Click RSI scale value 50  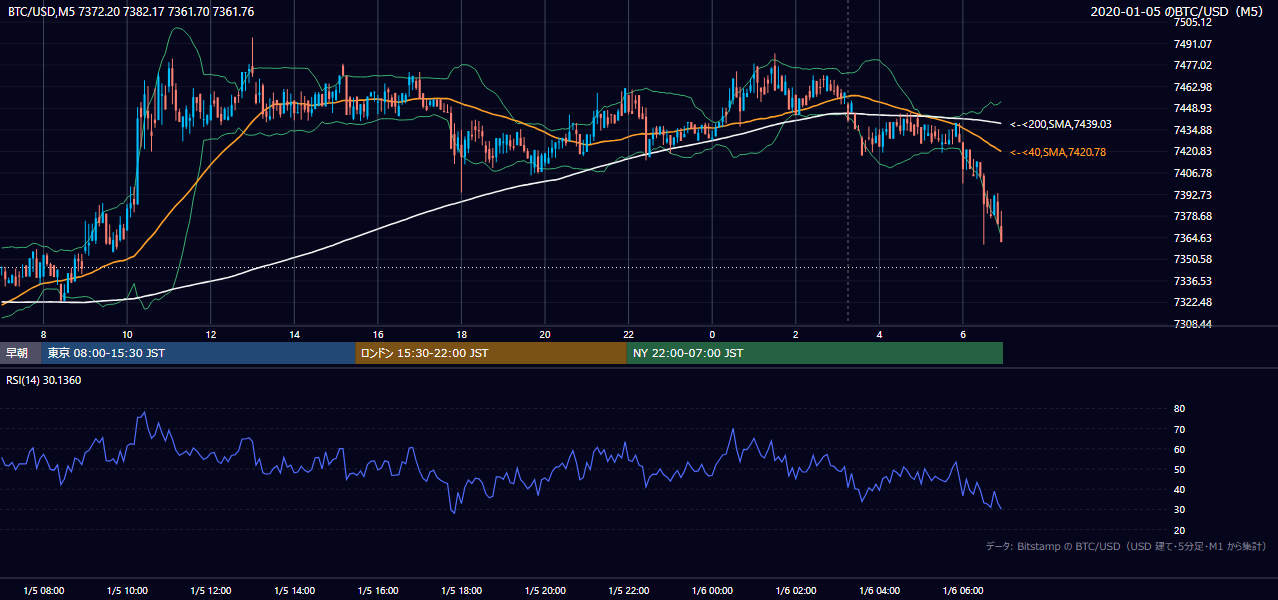click(1180, 469)
